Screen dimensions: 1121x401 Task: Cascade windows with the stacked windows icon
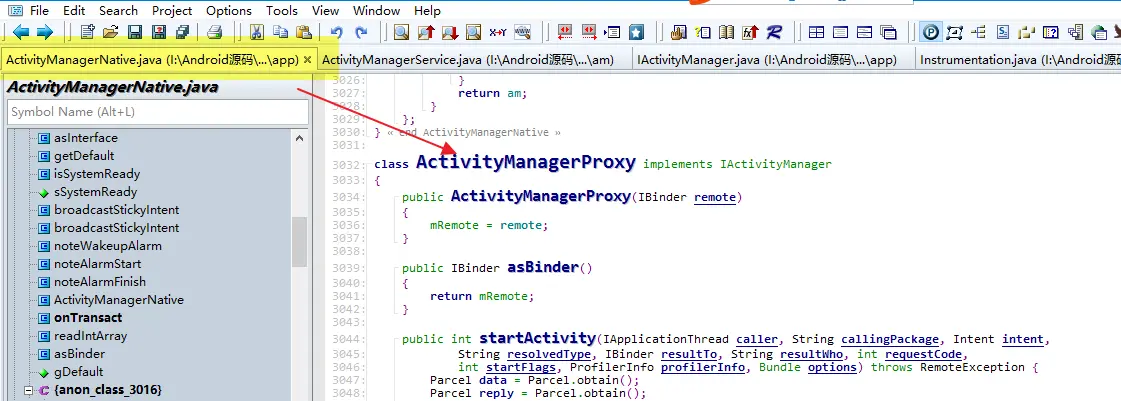(888, 31)
